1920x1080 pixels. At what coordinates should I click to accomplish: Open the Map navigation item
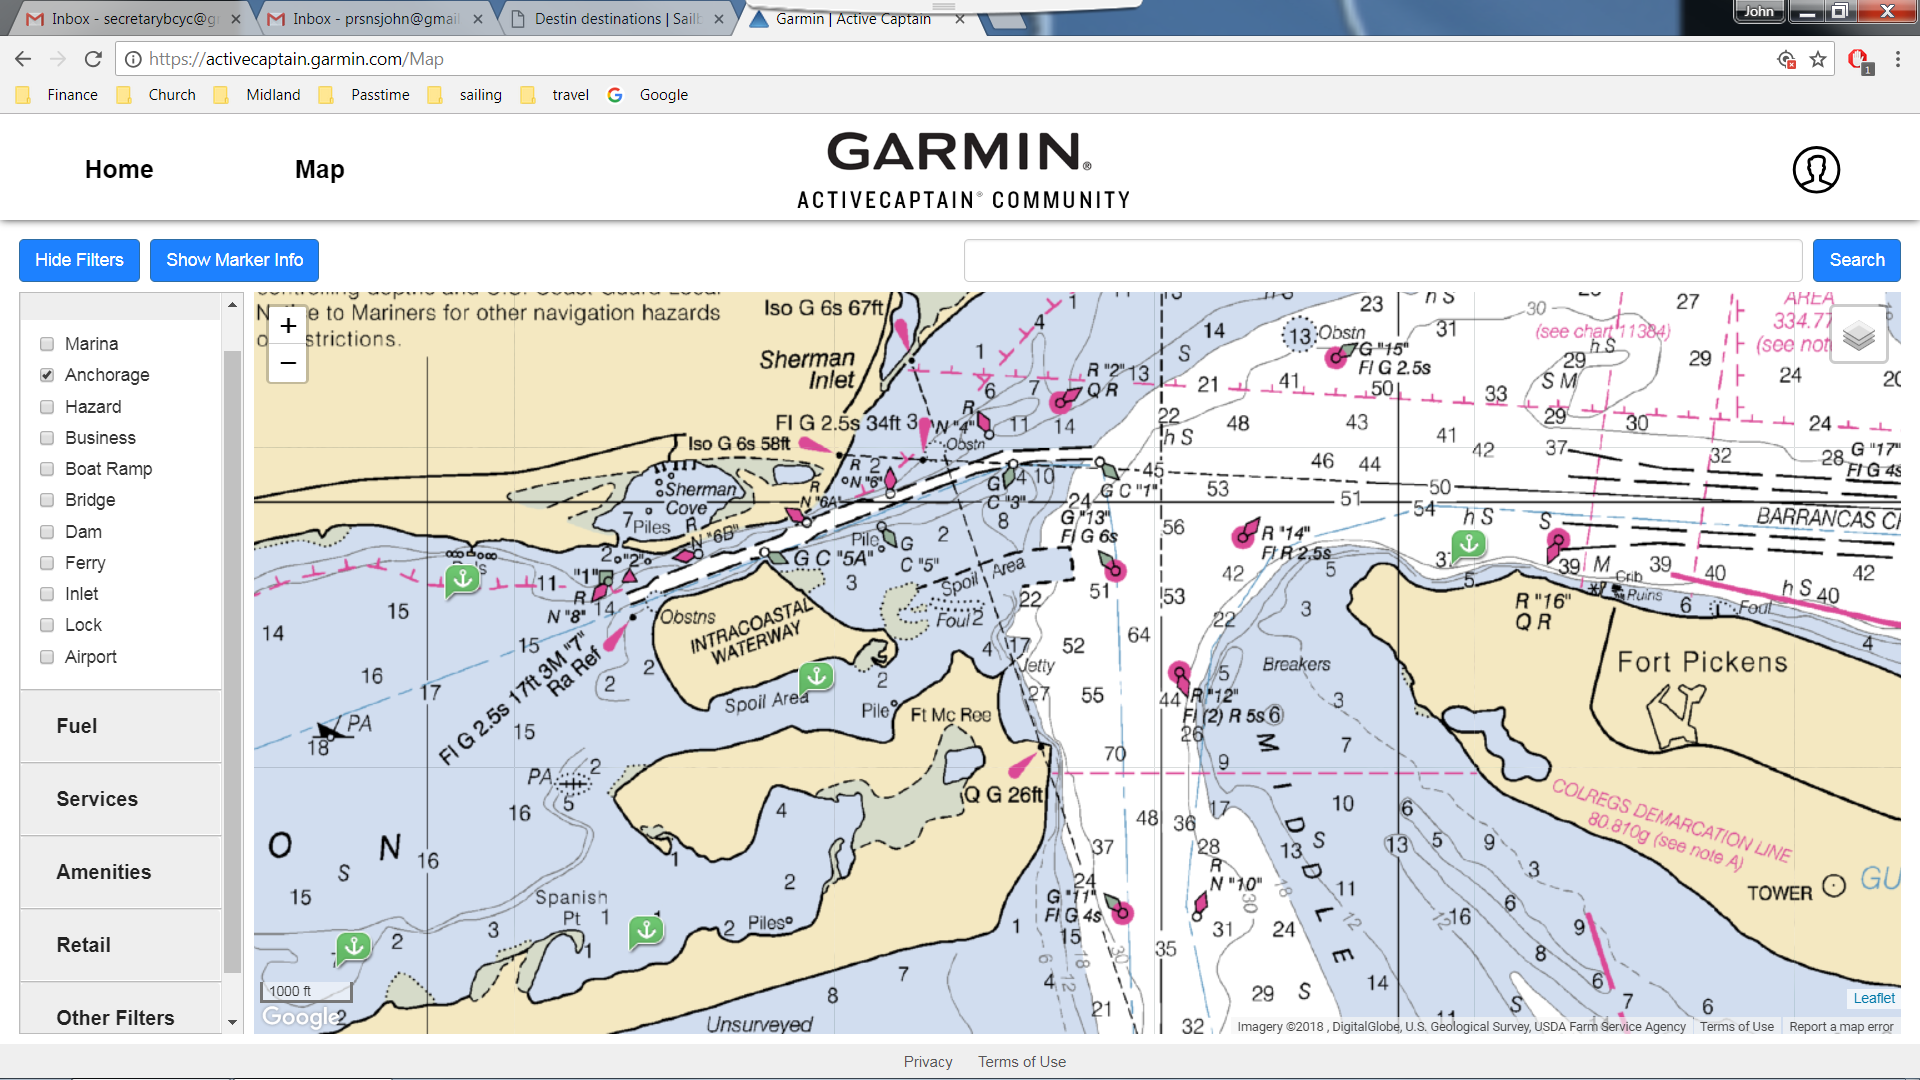point(320,169)
